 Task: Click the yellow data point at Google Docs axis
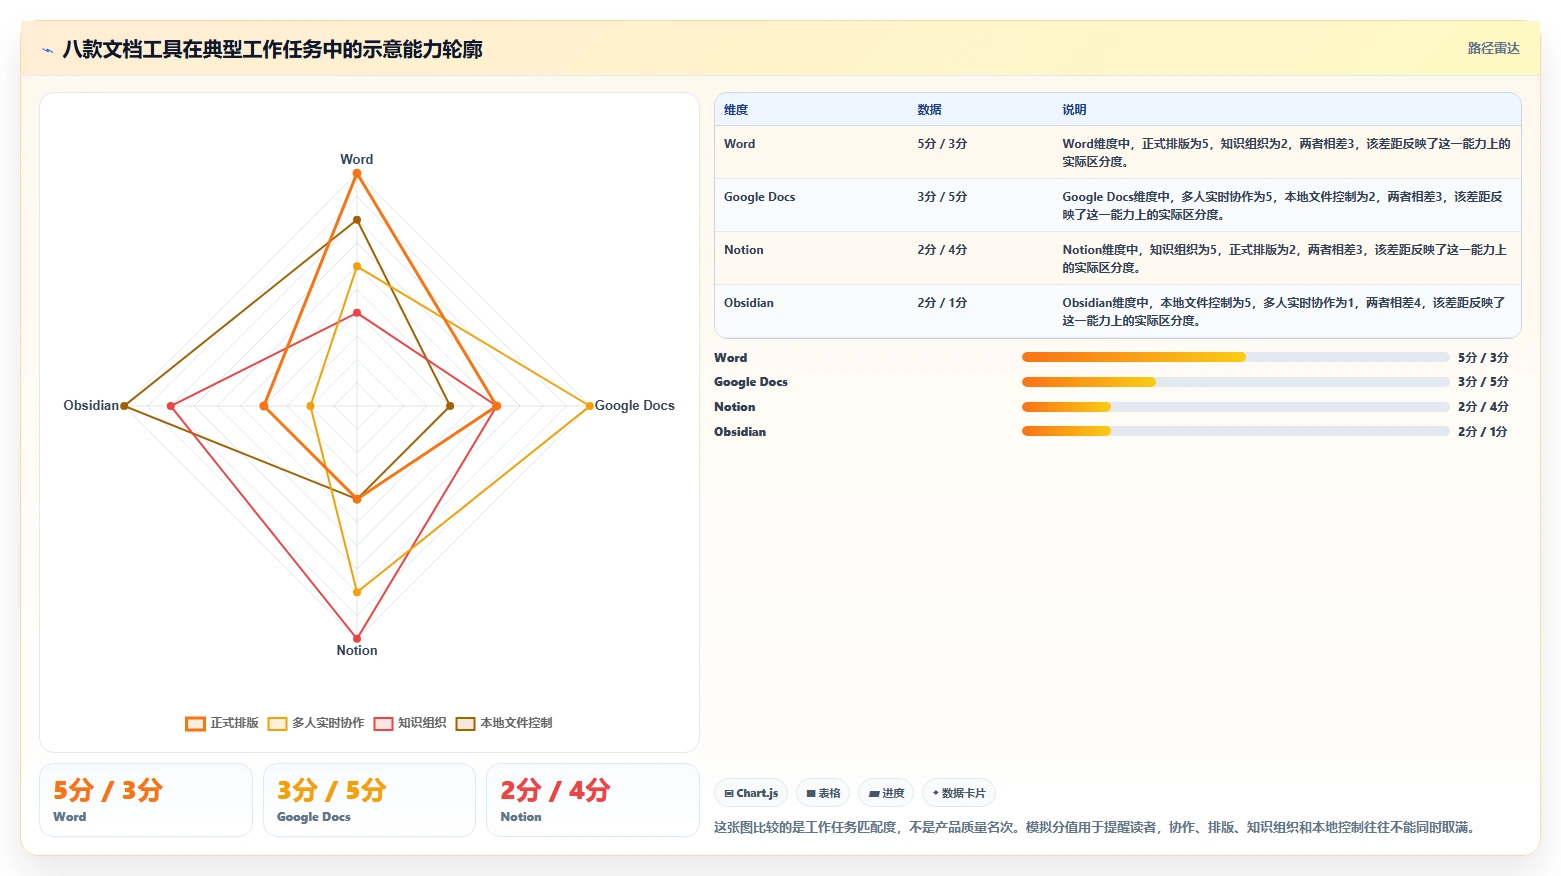coord(589,406)
